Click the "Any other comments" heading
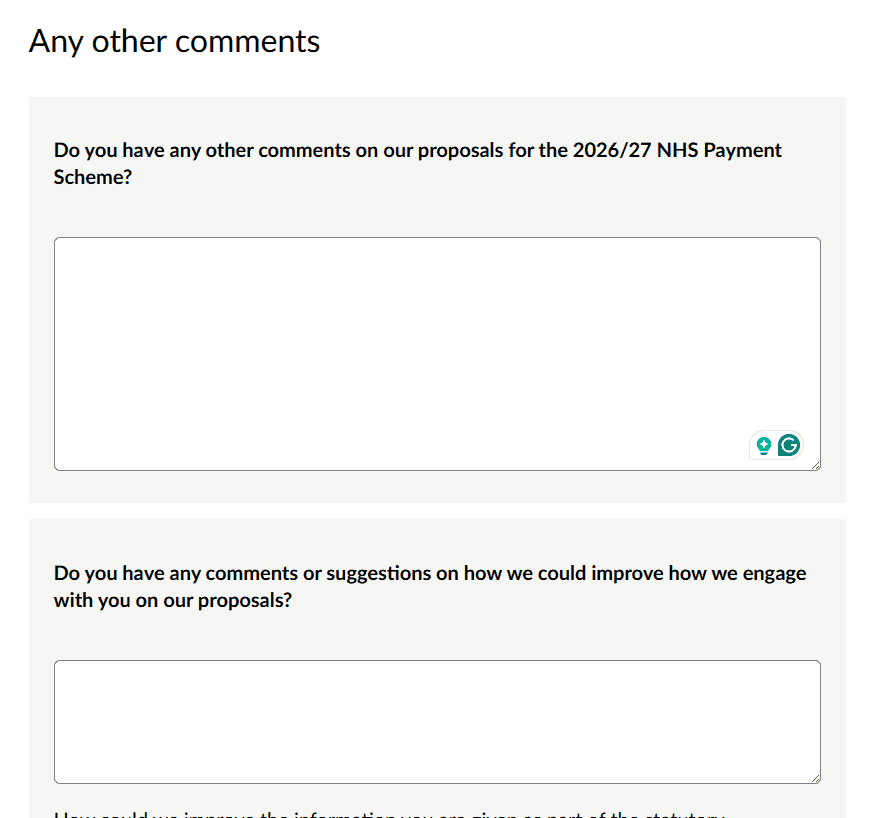 [x=175, y=41]
